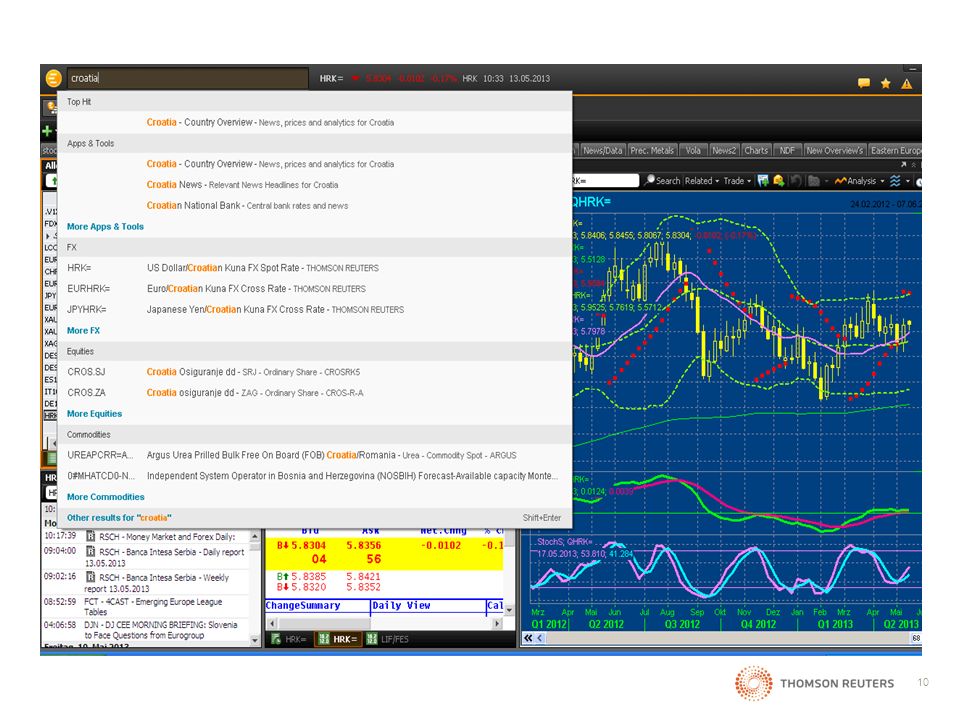The width and height of the screenshot is (960, 720).
Task: Step chart back with single-left arrow
Action: [539, 638]
